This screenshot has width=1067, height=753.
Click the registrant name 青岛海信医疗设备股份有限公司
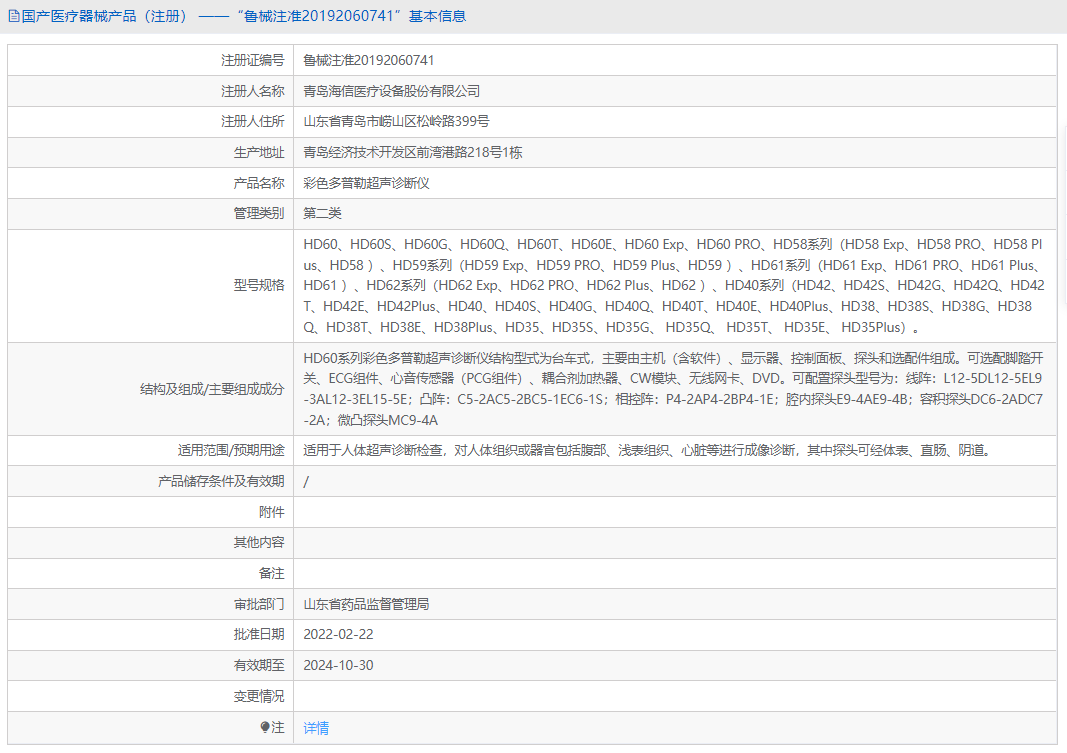395,90
